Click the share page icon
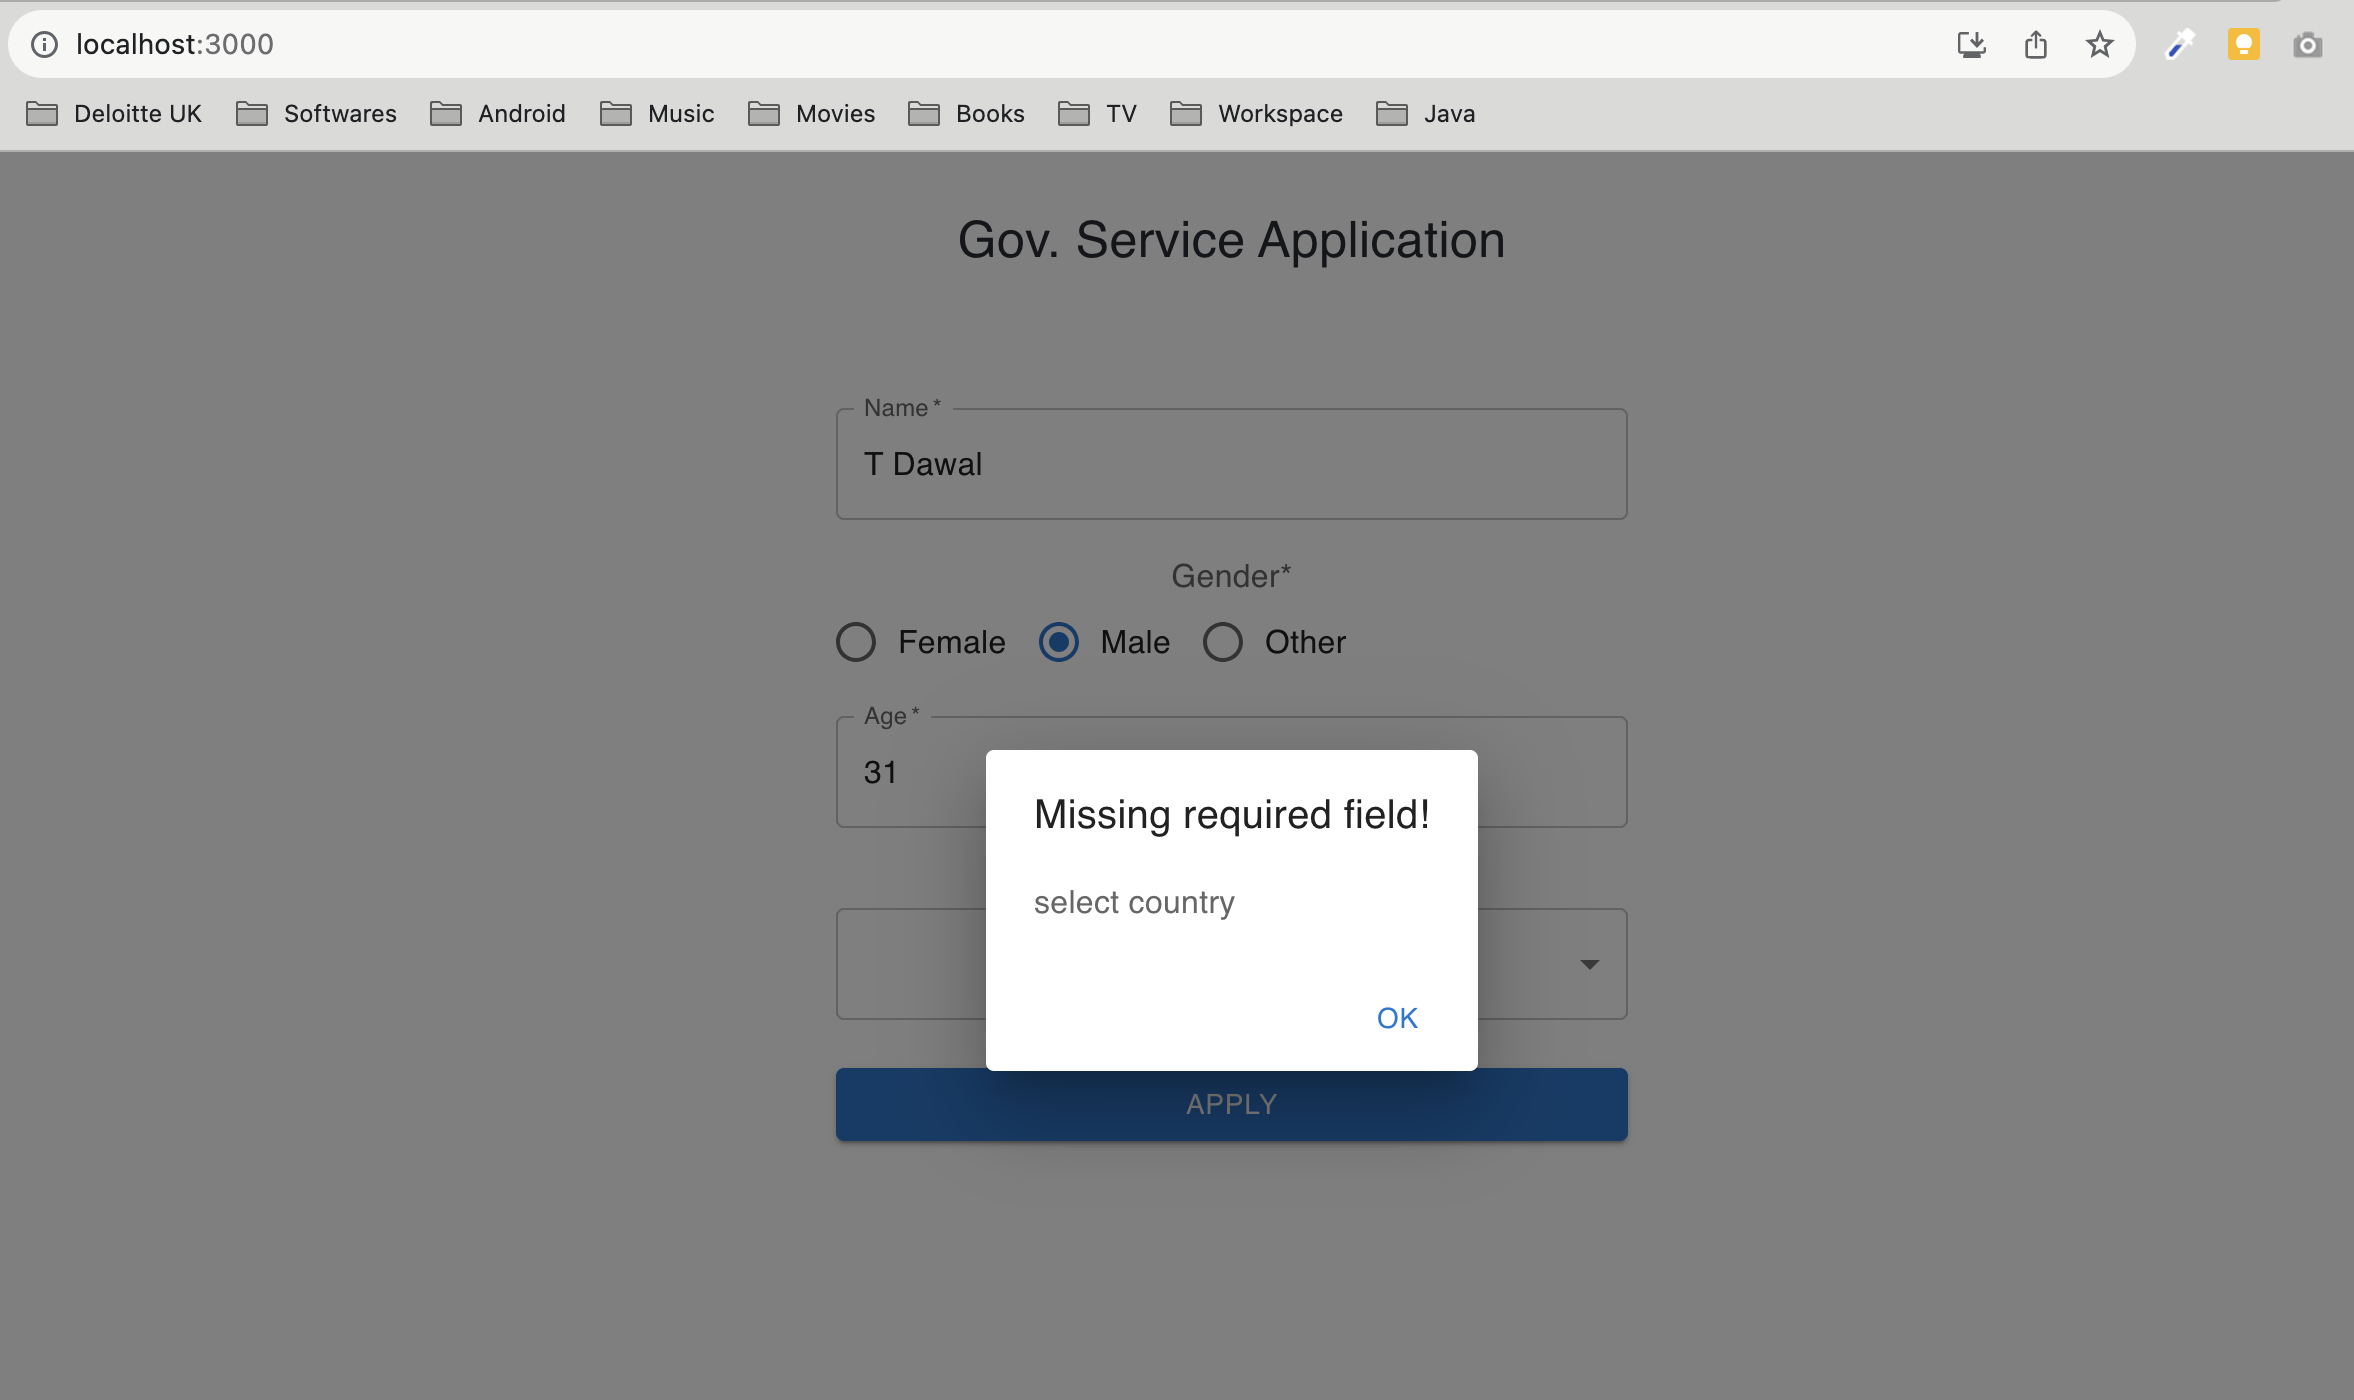This screenshot has height=1400, width=2354. pyautogui.click(x=2035, y=44)
